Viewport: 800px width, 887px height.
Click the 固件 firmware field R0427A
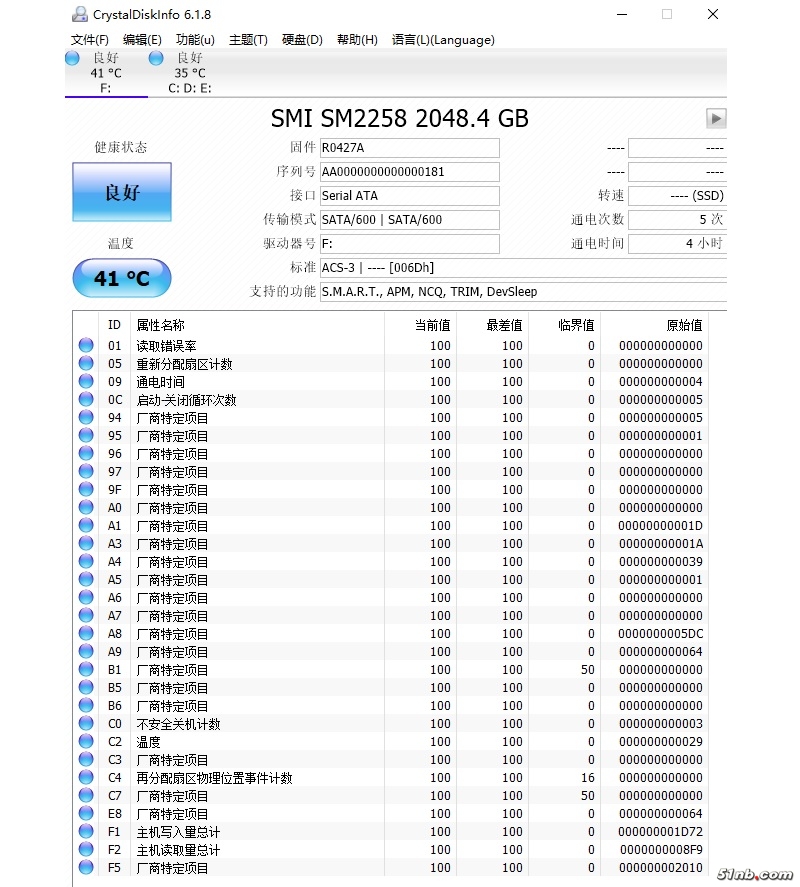[x=409, y=148]
